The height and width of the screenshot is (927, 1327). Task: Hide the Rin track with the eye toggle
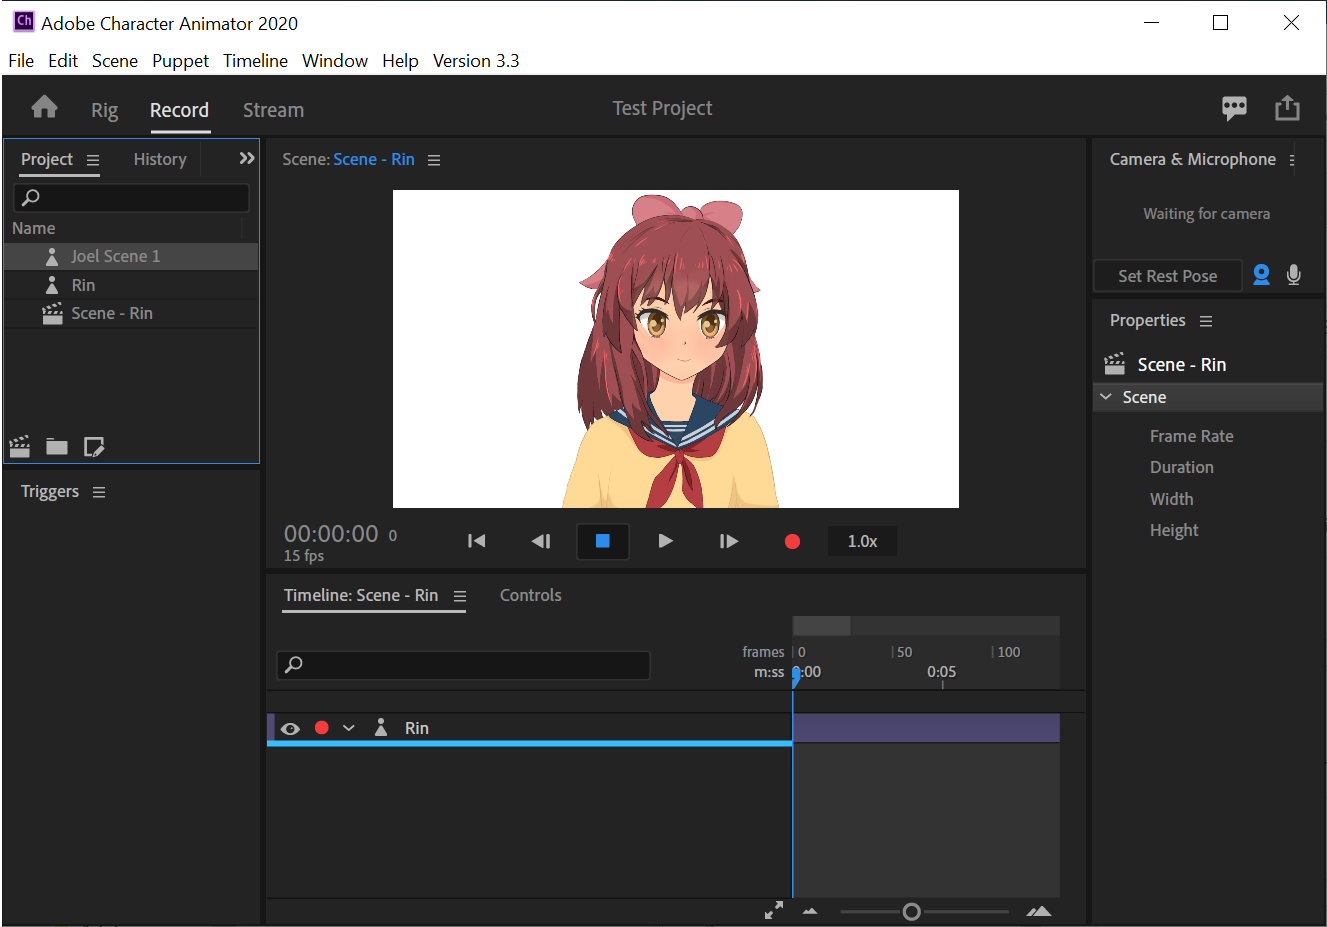tap(290, 727)
